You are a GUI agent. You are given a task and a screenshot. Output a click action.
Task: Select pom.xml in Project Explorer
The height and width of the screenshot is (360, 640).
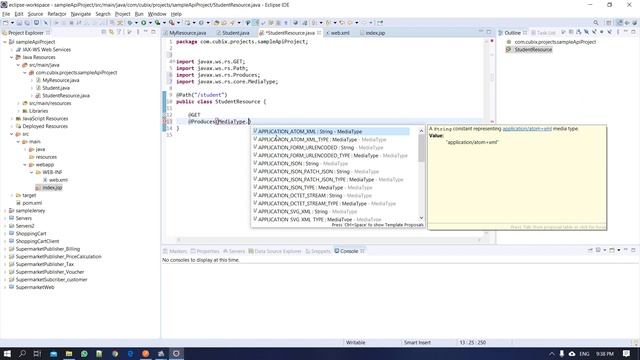pyautogui.click(x=32, y=203)
